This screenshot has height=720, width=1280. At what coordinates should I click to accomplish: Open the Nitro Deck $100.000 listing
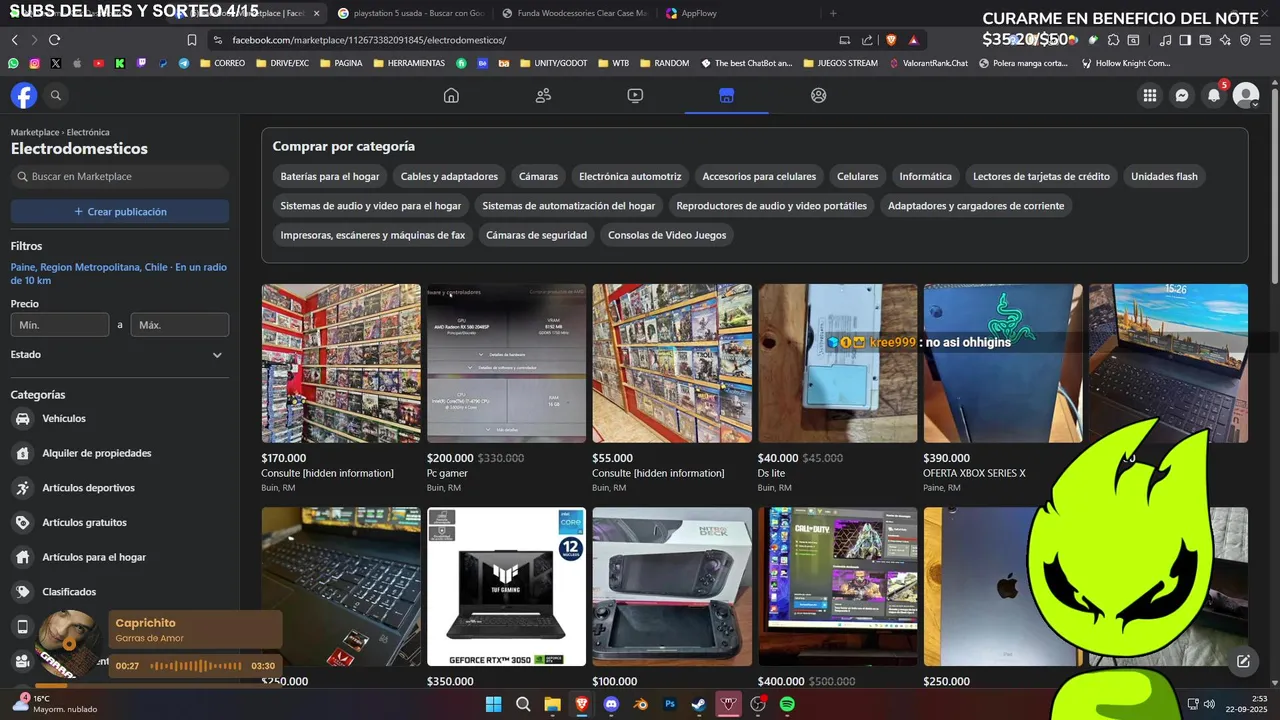coord(672,587)
